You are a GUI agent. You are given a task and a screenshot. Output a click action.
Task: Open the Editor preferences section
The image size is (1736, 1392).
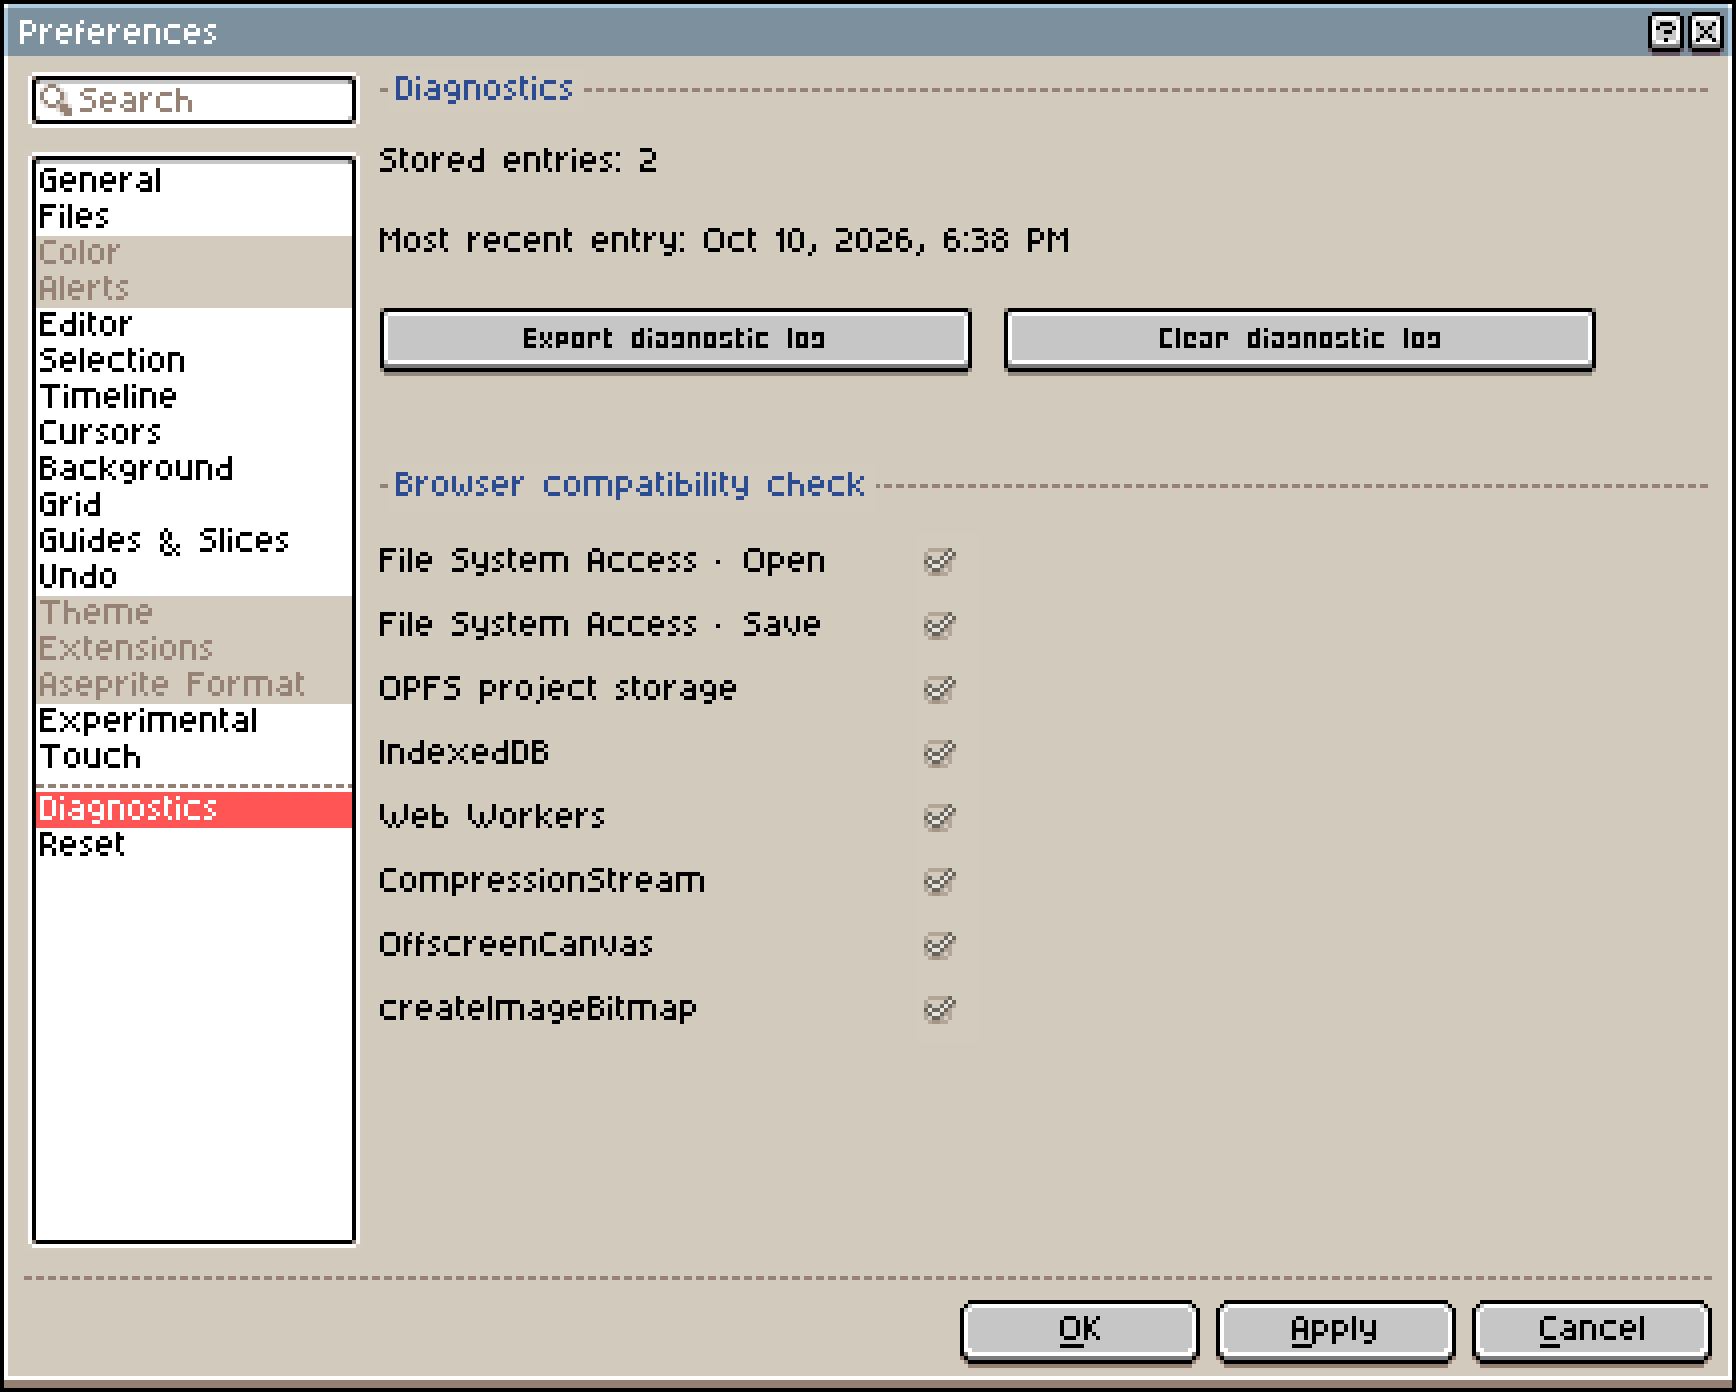click(194, 325)
